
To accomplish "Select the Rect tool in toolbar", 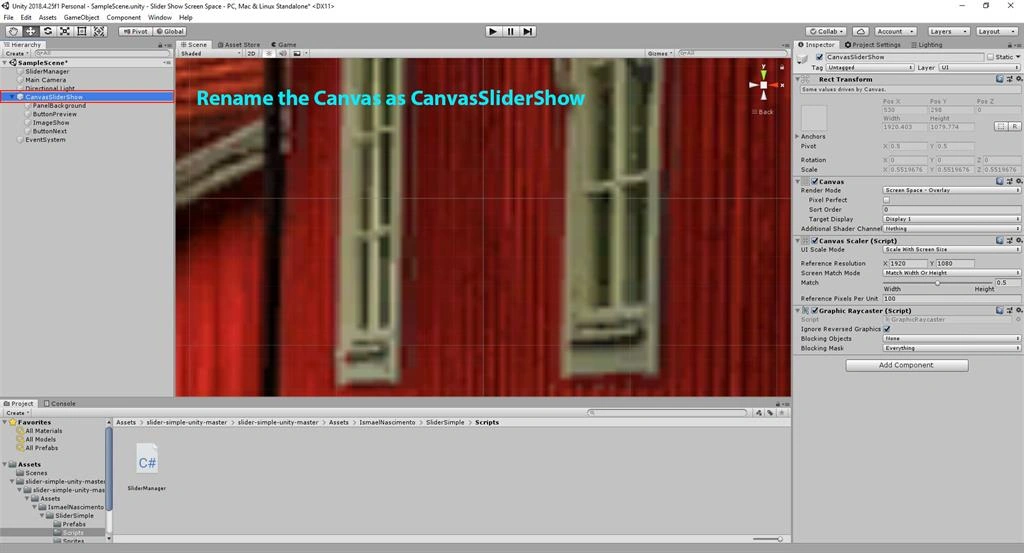I will pos(82,31).
